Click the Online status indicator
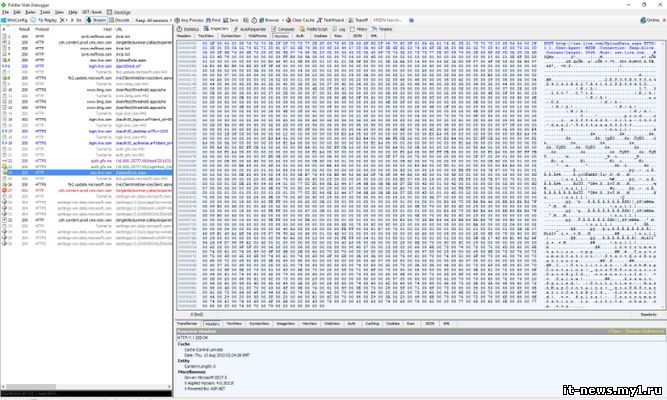The image size is (667, 400). tap(650, 20)
